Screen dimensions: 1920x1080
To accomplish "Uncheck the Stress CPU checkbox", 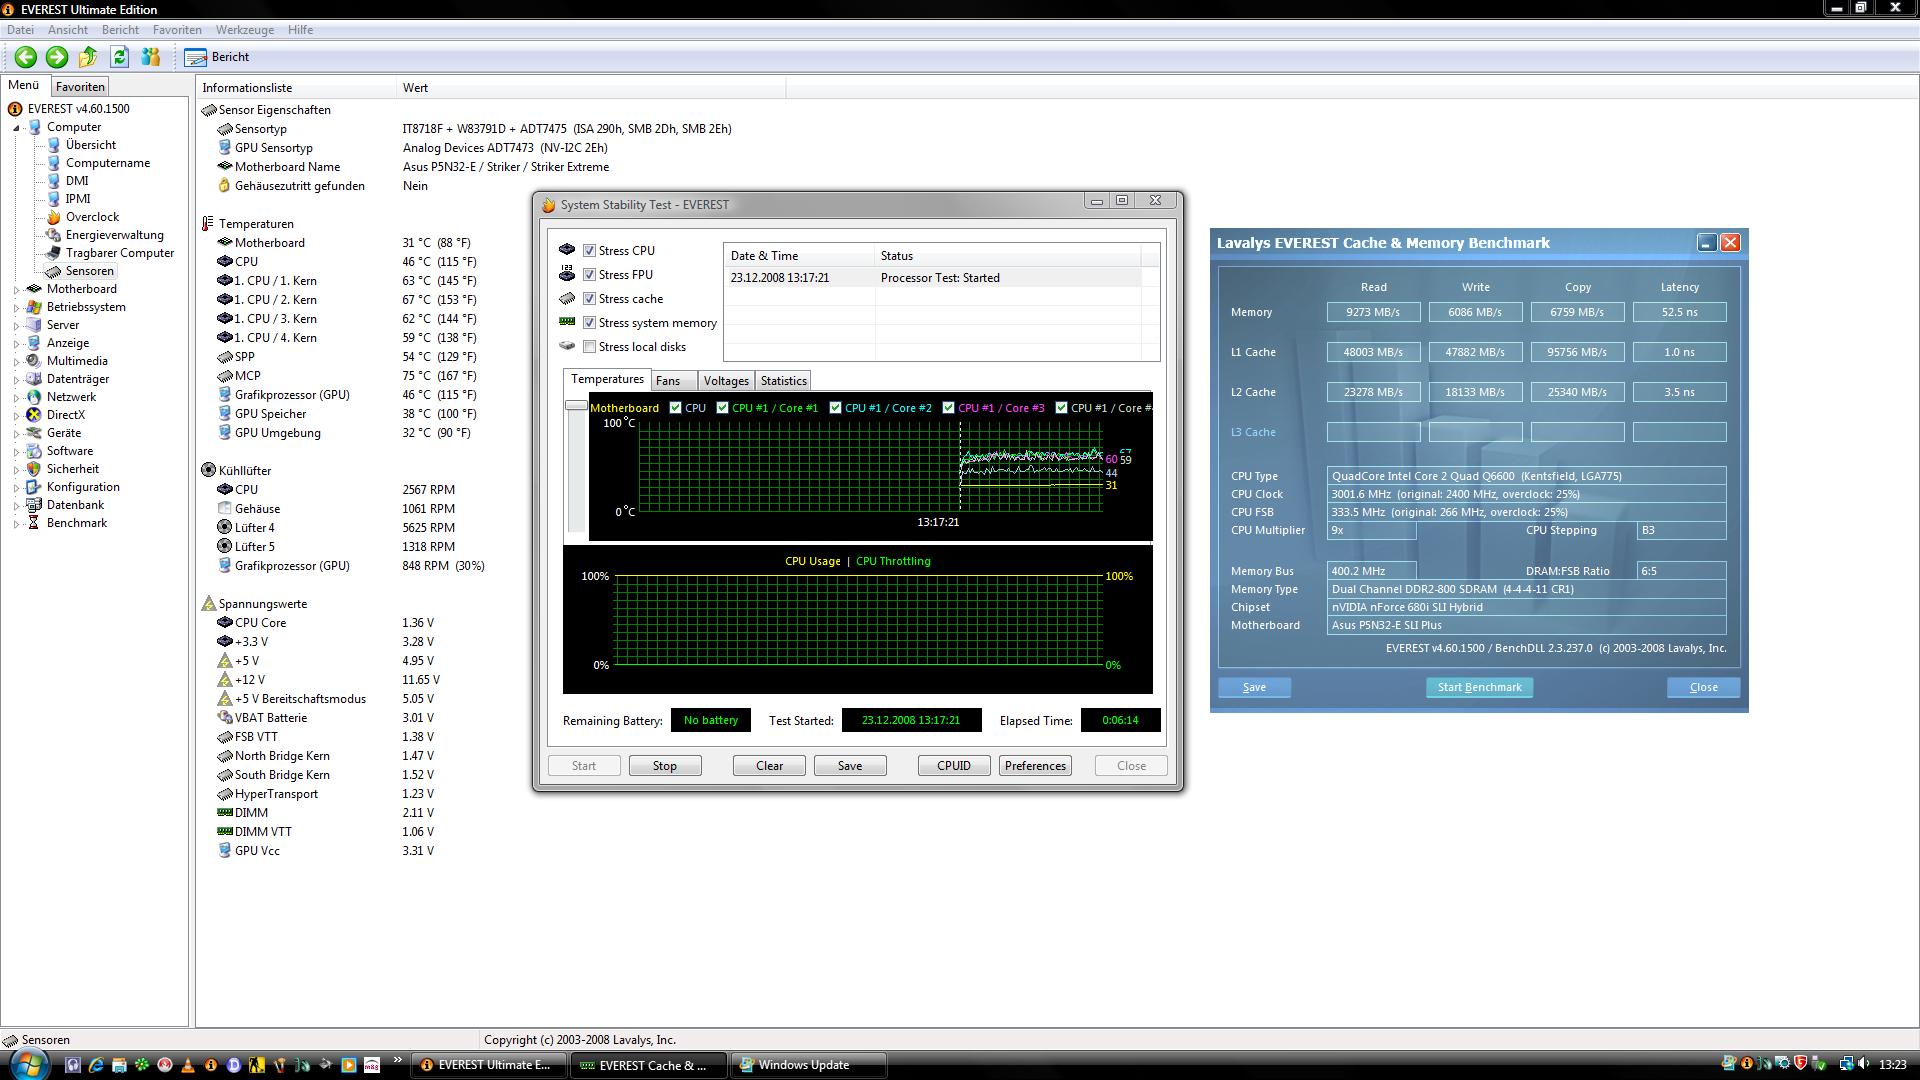I will pyautogui.click(x=590, y=251).
